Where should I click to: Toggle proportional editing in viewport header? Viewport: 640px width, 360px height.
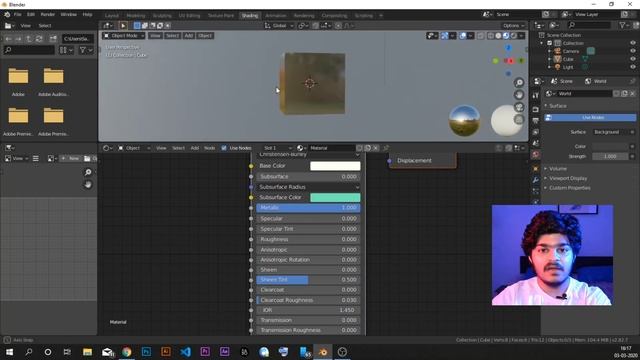click(338, 25)
